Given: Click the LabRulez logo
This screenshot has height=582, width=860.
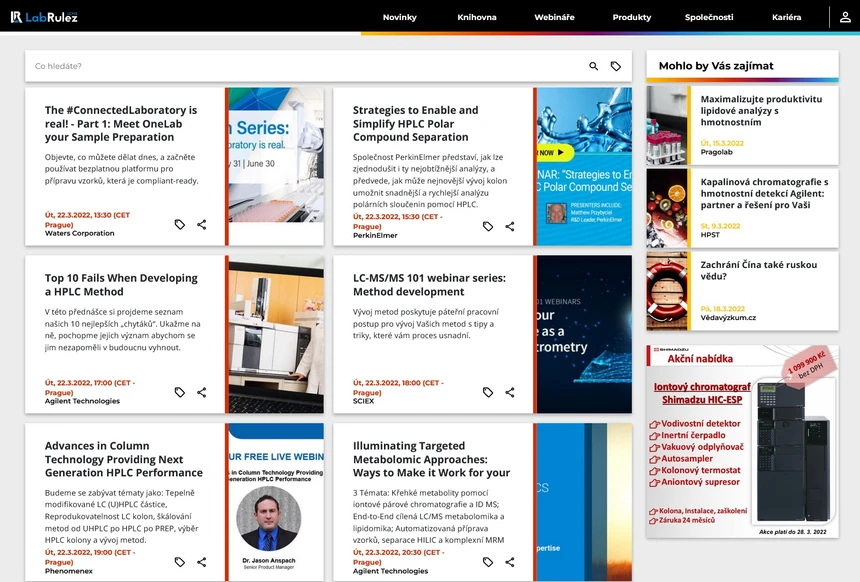Looking at the screenshot, I should [x=44, y=17].
